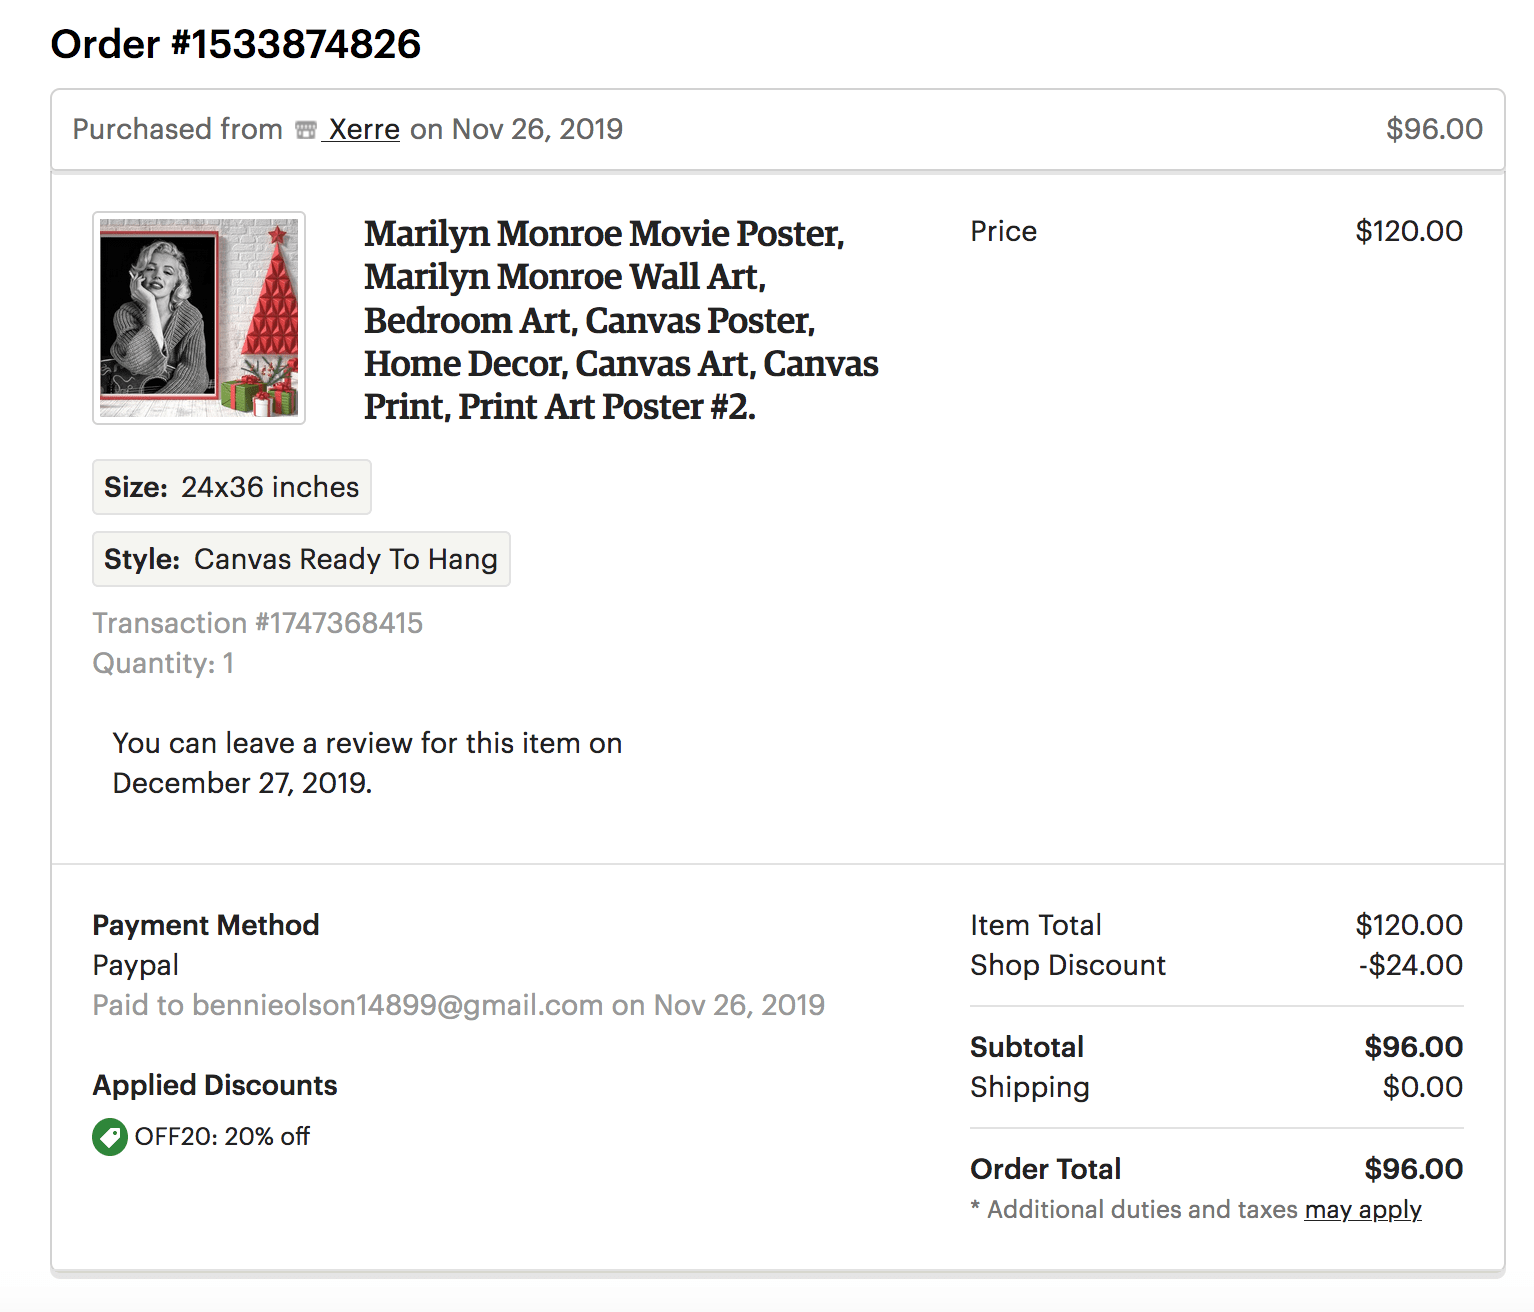Select the Size 24x36 inches tag

click(x=232, y=487)
